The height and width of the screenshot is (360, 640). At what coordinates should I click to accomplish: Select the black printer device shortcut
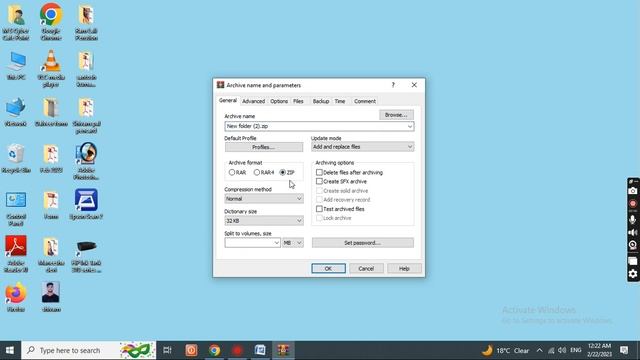tap(86, 256)
